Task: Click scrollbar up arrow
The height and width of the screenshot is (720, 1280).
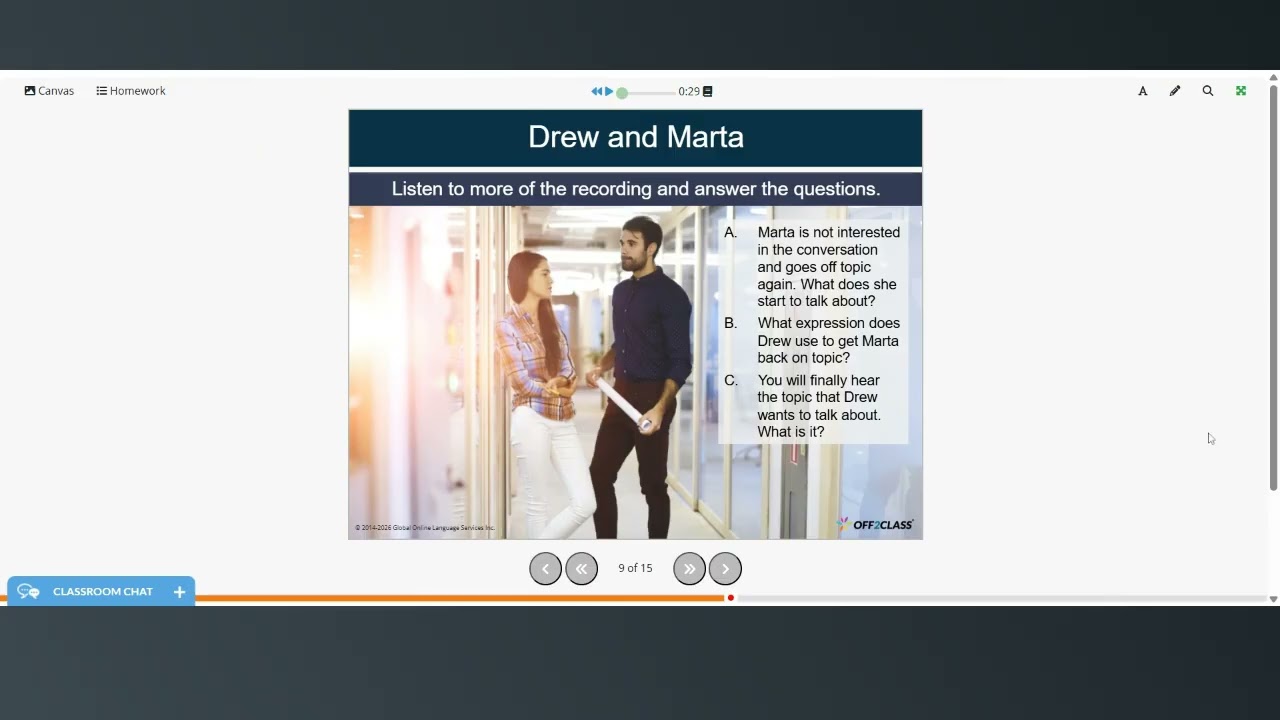Action: click(x=1273, y=77)
